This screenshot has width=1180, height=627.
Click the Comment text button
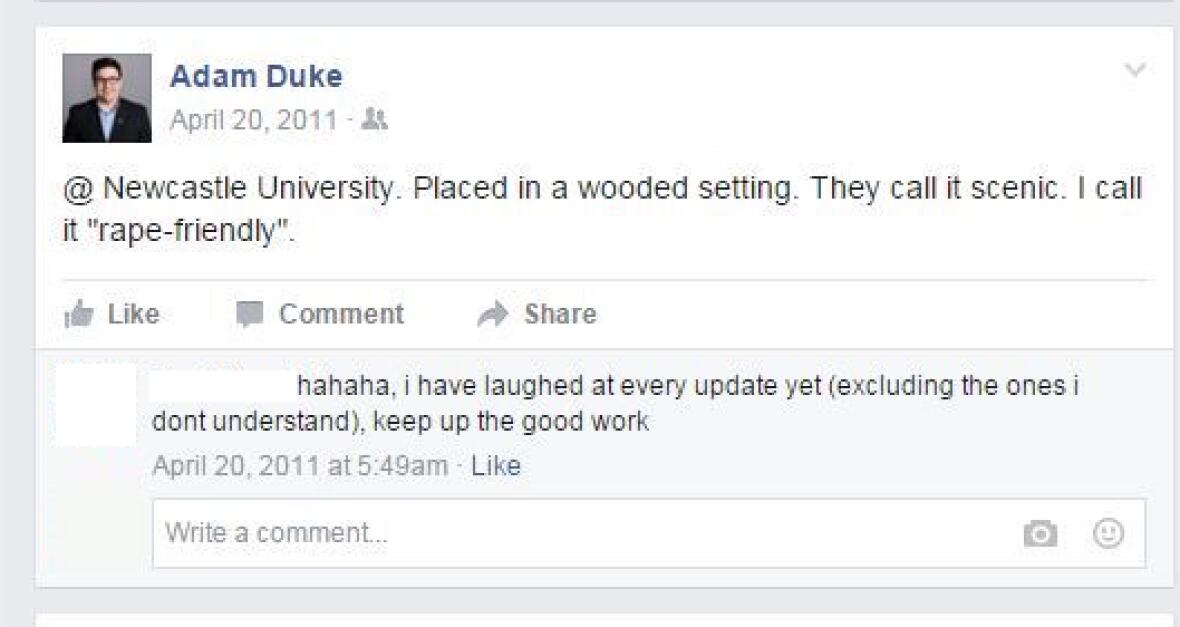[341, 314]
